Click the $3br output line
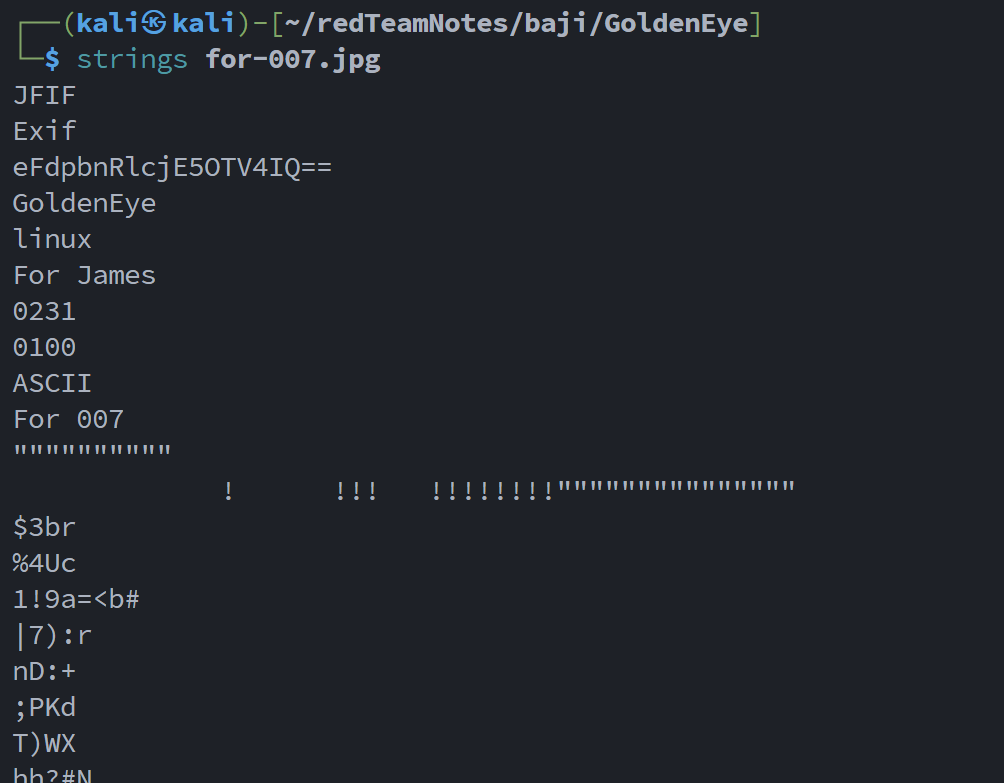This screenshot has height=783, width=1004. point(44,527)
